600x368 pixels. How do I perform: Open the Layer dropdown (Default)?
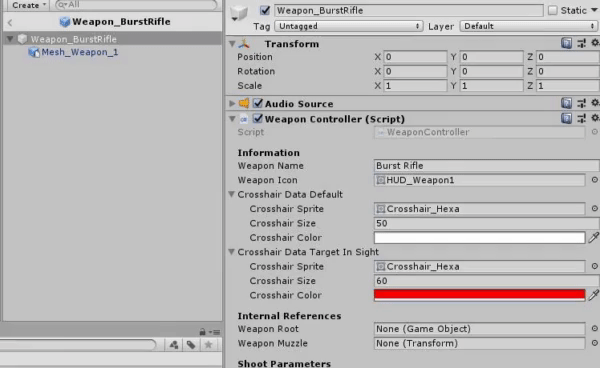click(x=529, y=26)
